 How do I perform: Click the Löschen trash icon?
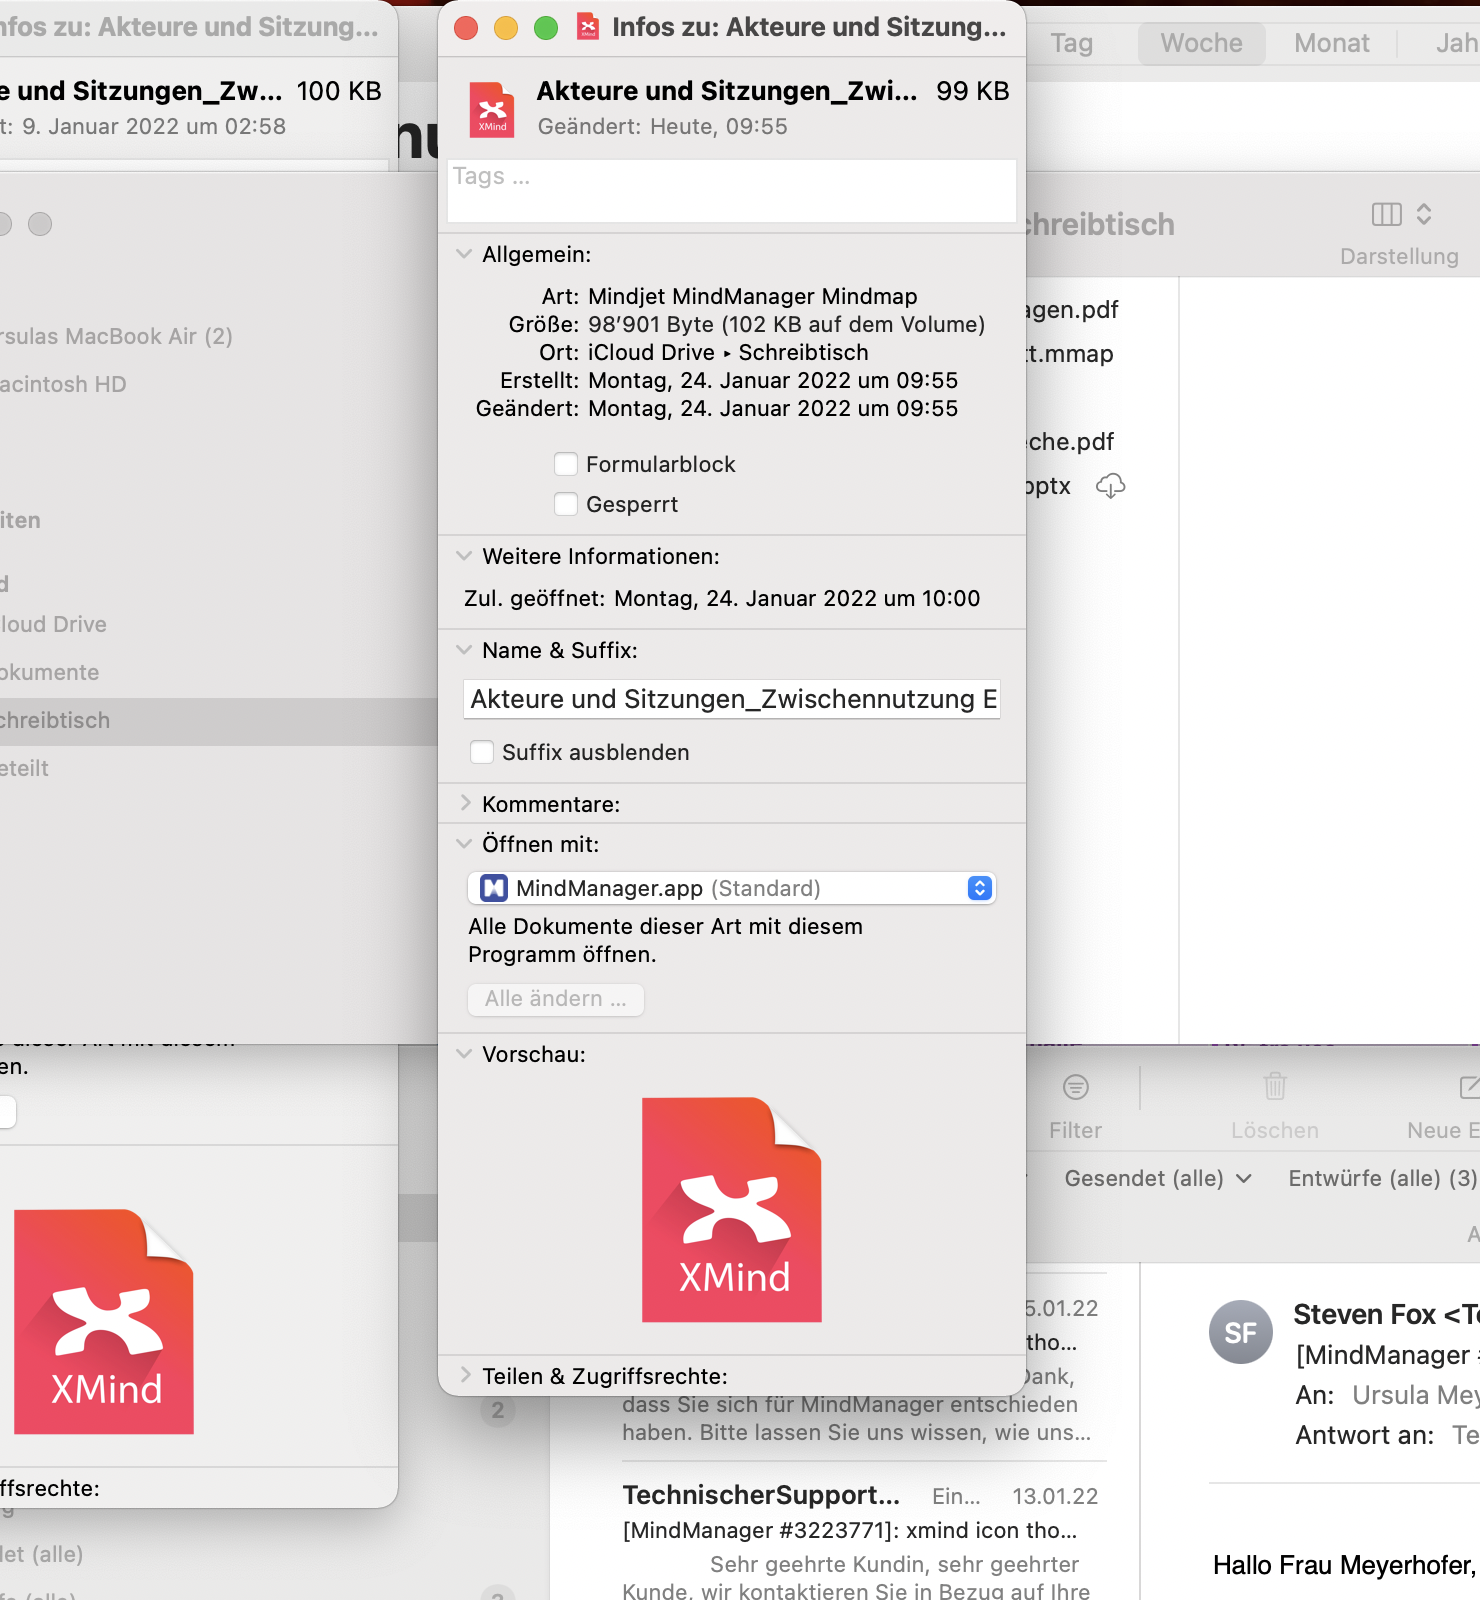pyautogui.click(x=1274, y=1087)
